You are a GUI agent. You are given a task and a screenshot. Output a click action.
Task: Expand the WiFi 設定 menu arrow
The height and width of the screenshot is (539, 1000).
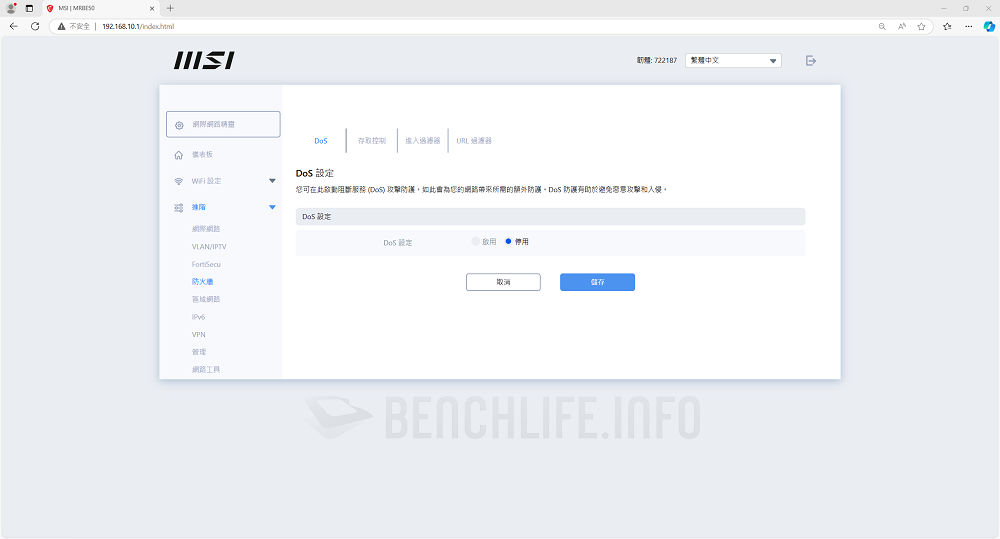[x=272, y=181]
